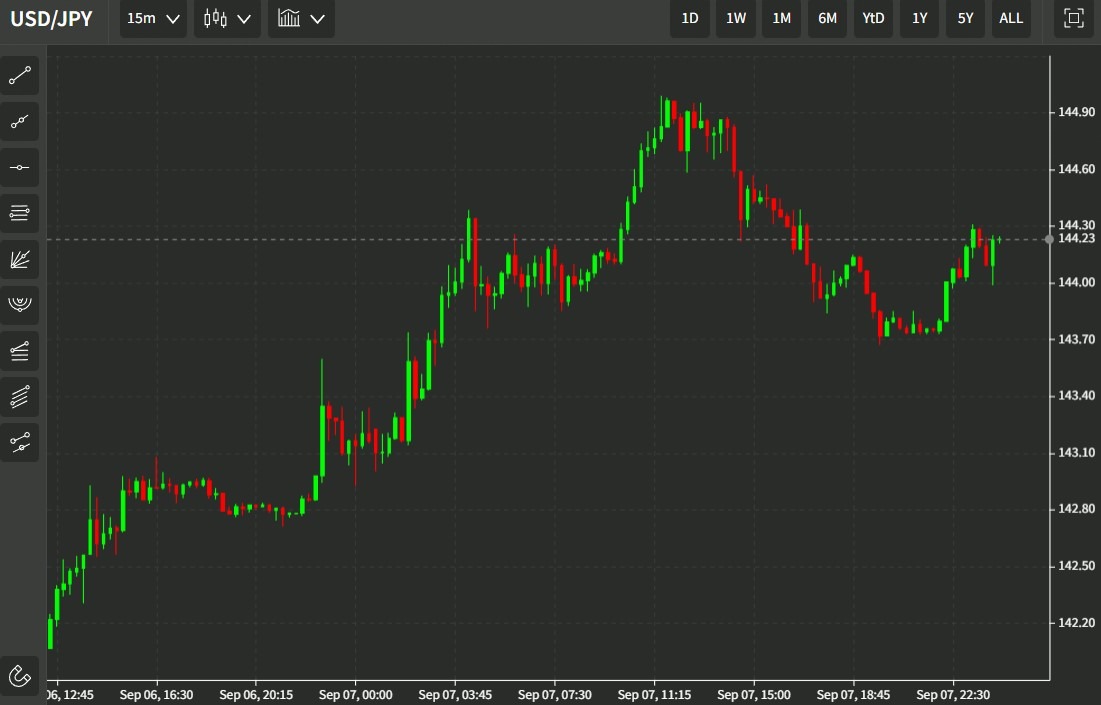Click the Sep 07, 11:15 time label
1101x705 pixels.
coord(654,694)
